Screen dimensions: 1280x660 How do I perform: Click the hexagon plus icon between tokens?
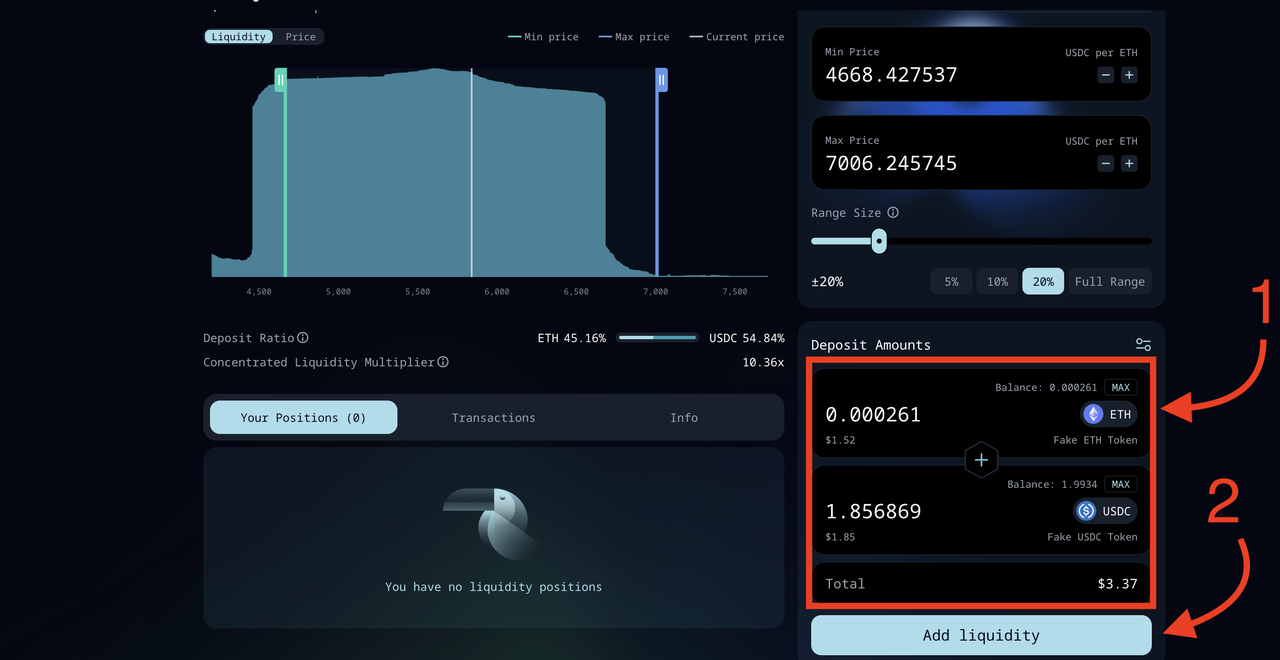(x=981, y=460)
